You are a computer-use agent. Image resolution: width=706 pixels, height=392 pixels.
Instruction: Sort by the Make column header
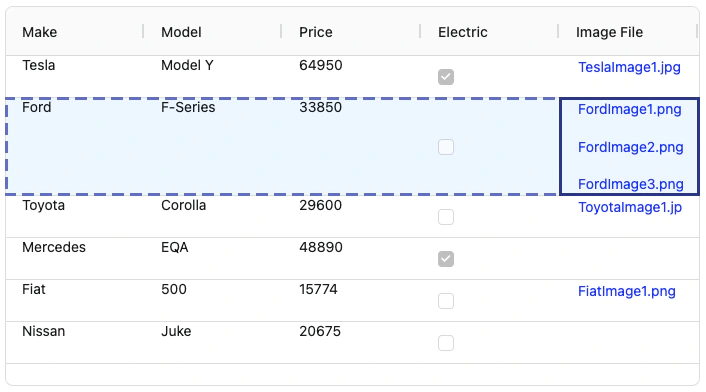coord(40,32)
